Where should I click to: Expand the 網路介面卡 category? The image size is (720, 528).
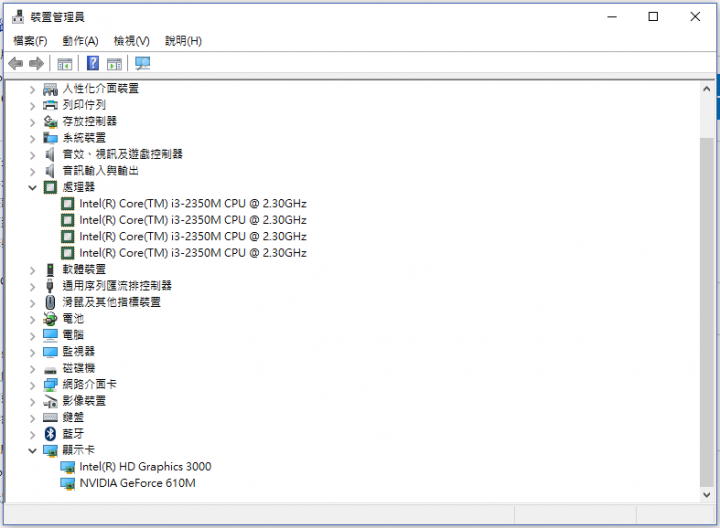click(x=32, y=385)
